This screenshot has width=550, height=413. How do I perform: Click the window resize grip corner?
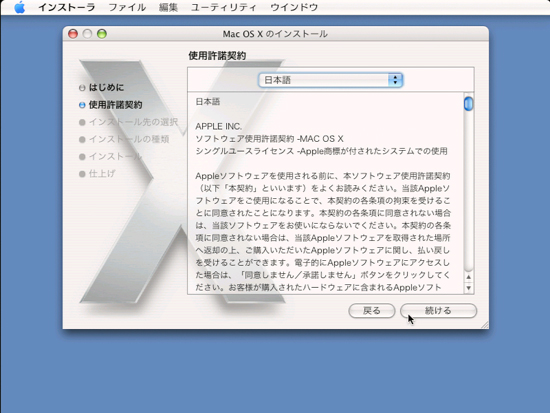[x=485, y=325]
